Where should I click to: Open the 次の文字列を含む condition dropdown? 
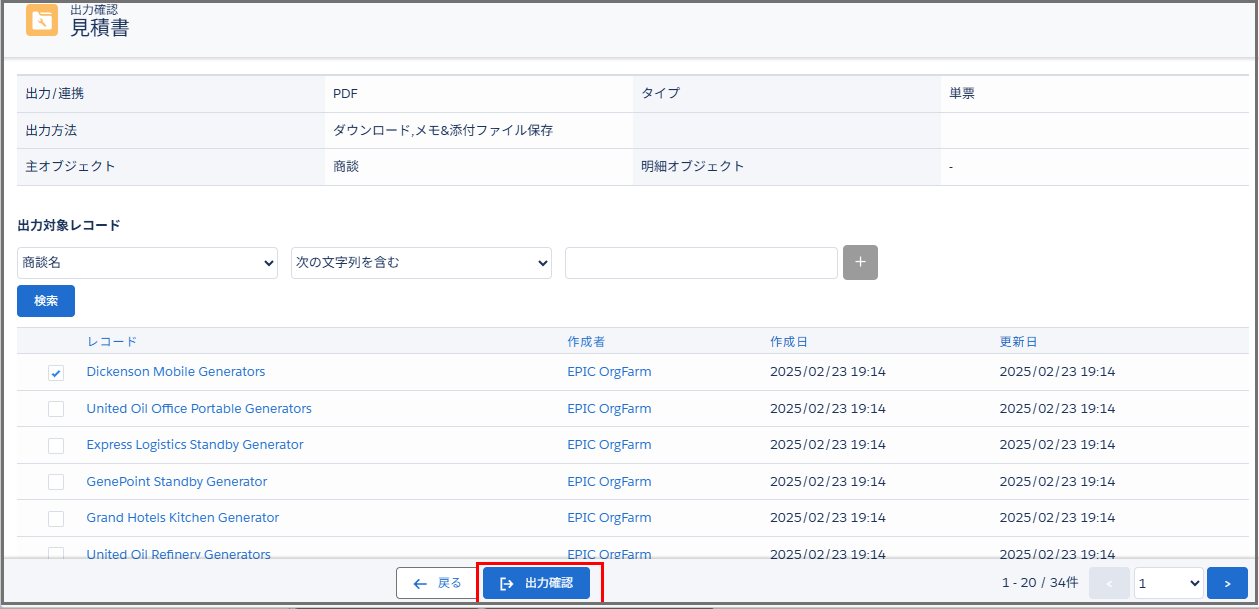421,262
